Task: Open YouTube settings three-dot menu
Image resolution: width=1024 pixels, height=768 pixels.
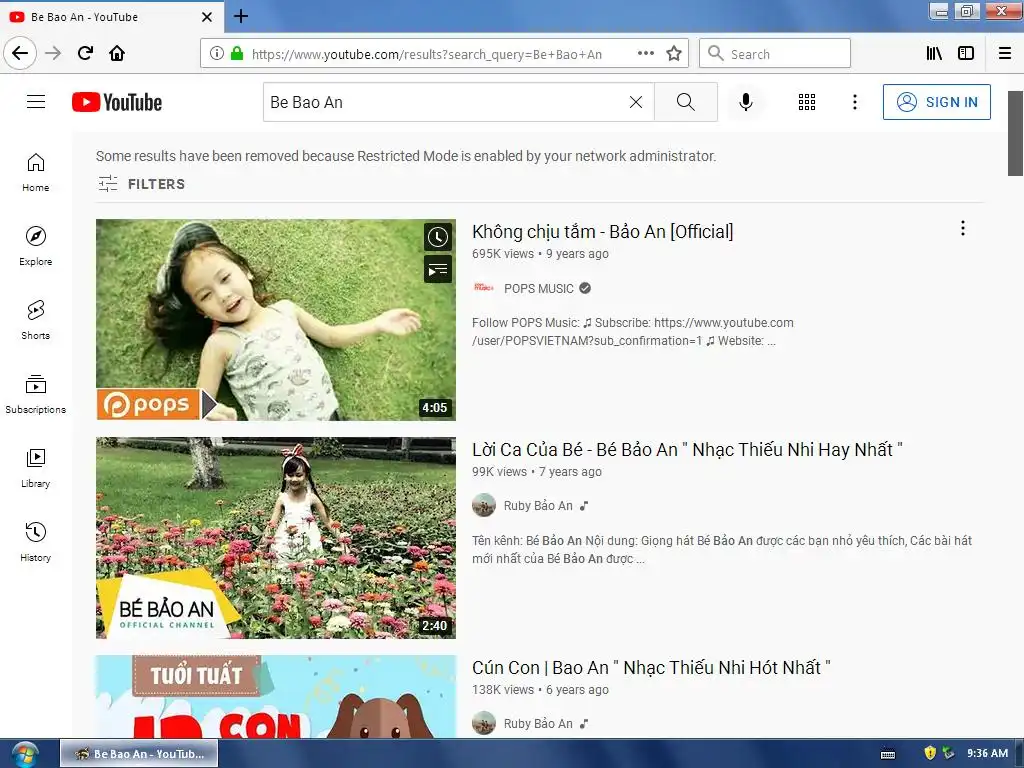Action: click(x=855, y=102)
